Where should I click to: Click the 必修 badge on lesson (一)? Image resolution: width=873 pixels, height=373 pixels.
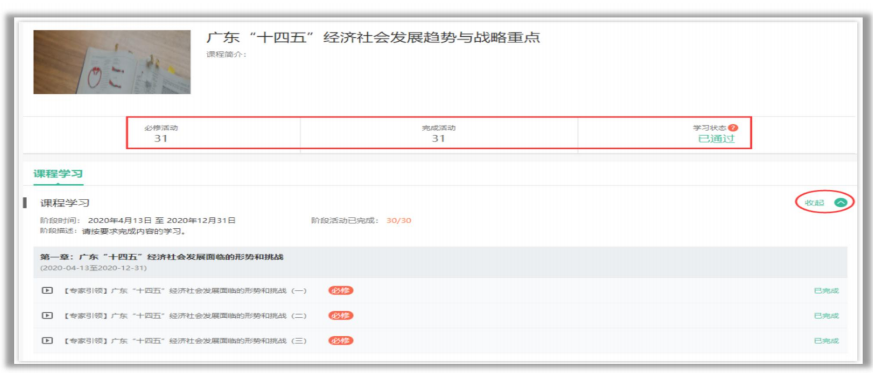[341, 291]
